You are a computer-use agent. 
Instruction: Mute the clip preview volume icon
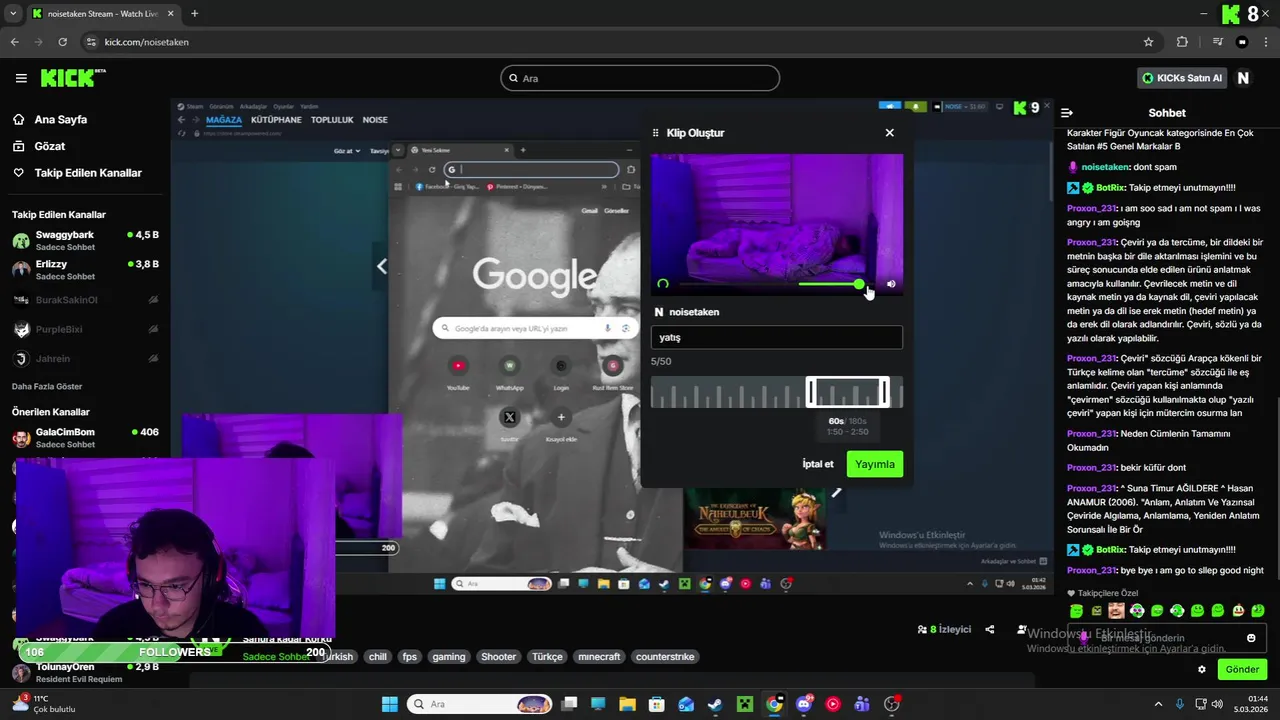[891, 284]
